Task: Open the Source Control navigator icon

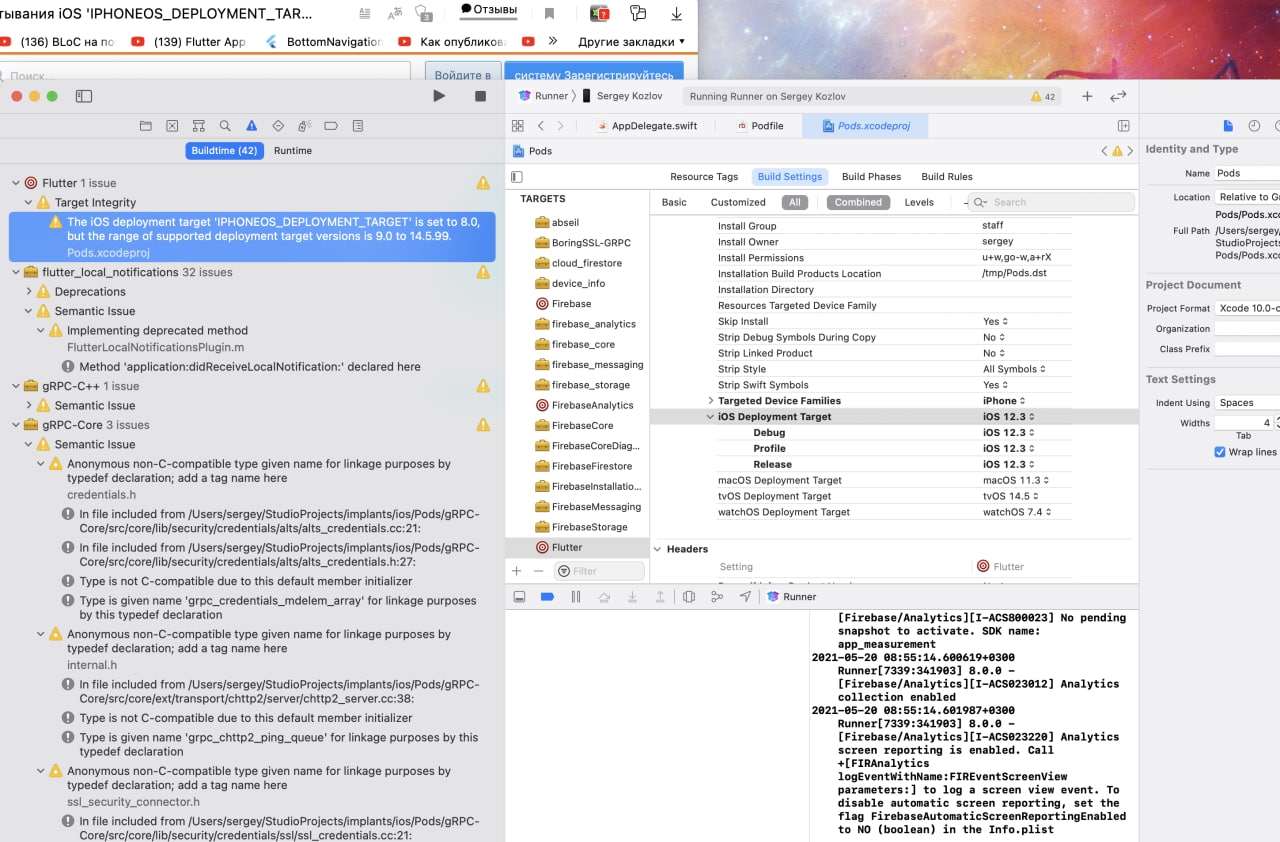Action: coord(172,126)
